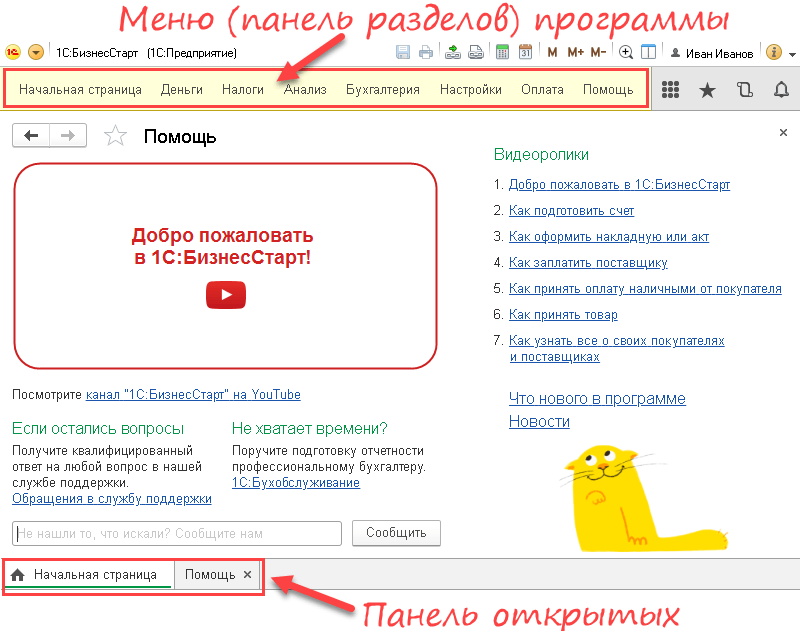Open video link Как подготовить счет
800x632 pixels.
tap(571, 211)
